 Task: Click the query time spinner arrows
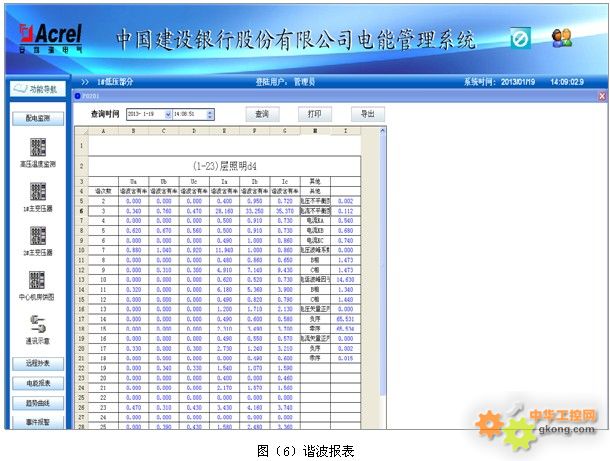click(210, 115)
